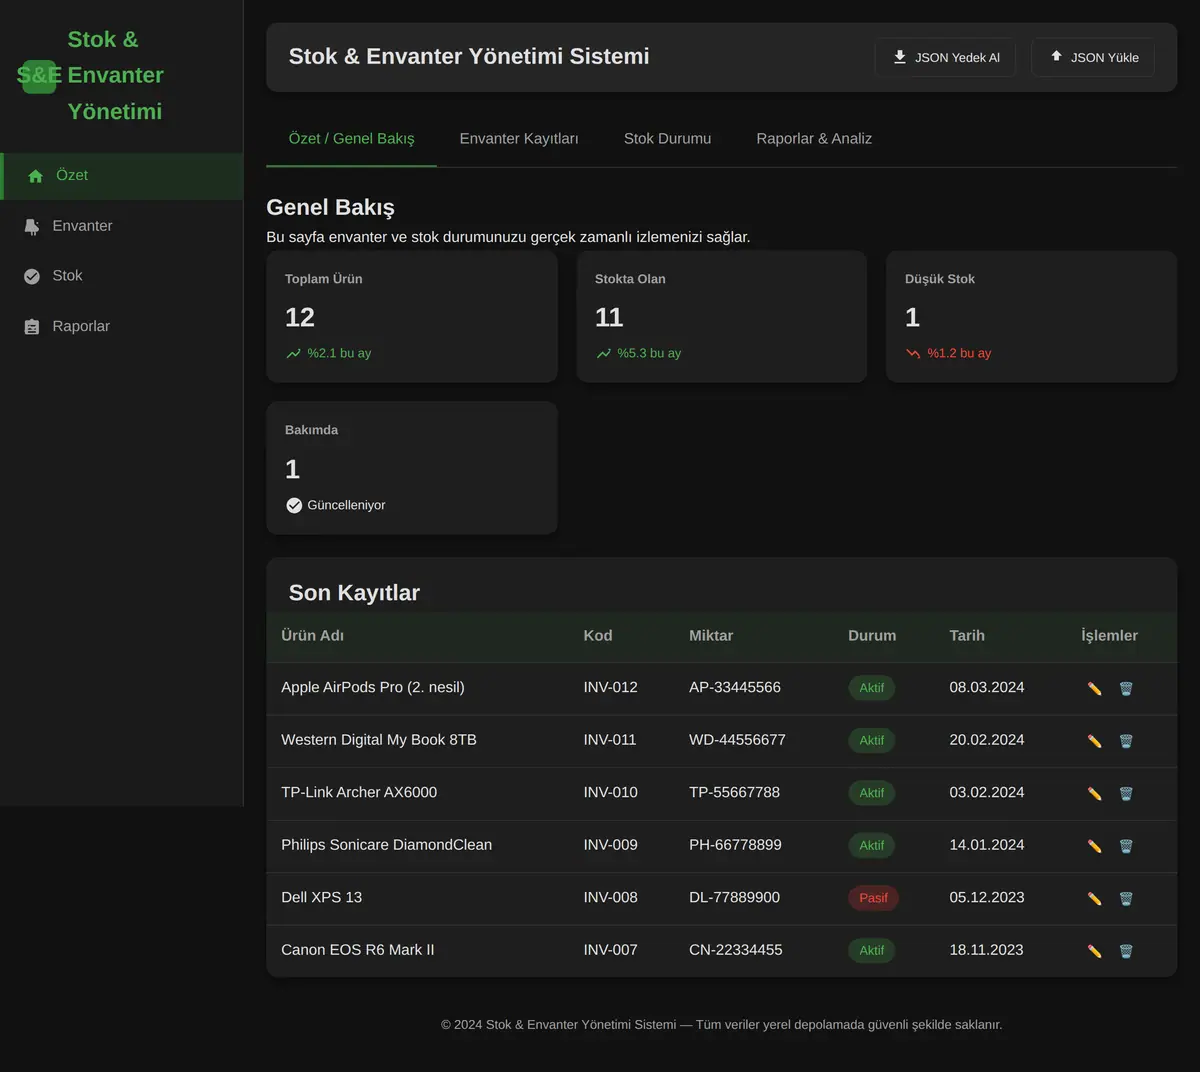Delete the Western Digital My Book record

[x=1126, y=741]
